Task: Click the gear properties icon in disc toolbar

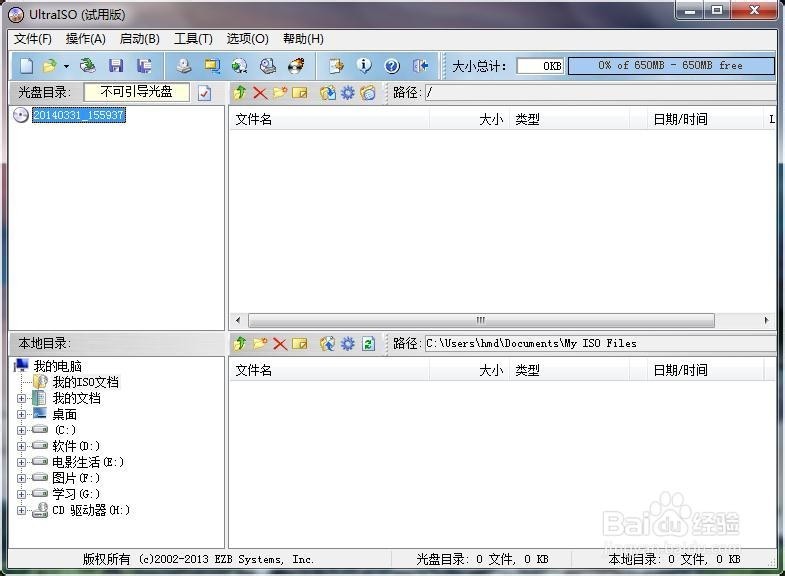Action: tap(347, 93)
